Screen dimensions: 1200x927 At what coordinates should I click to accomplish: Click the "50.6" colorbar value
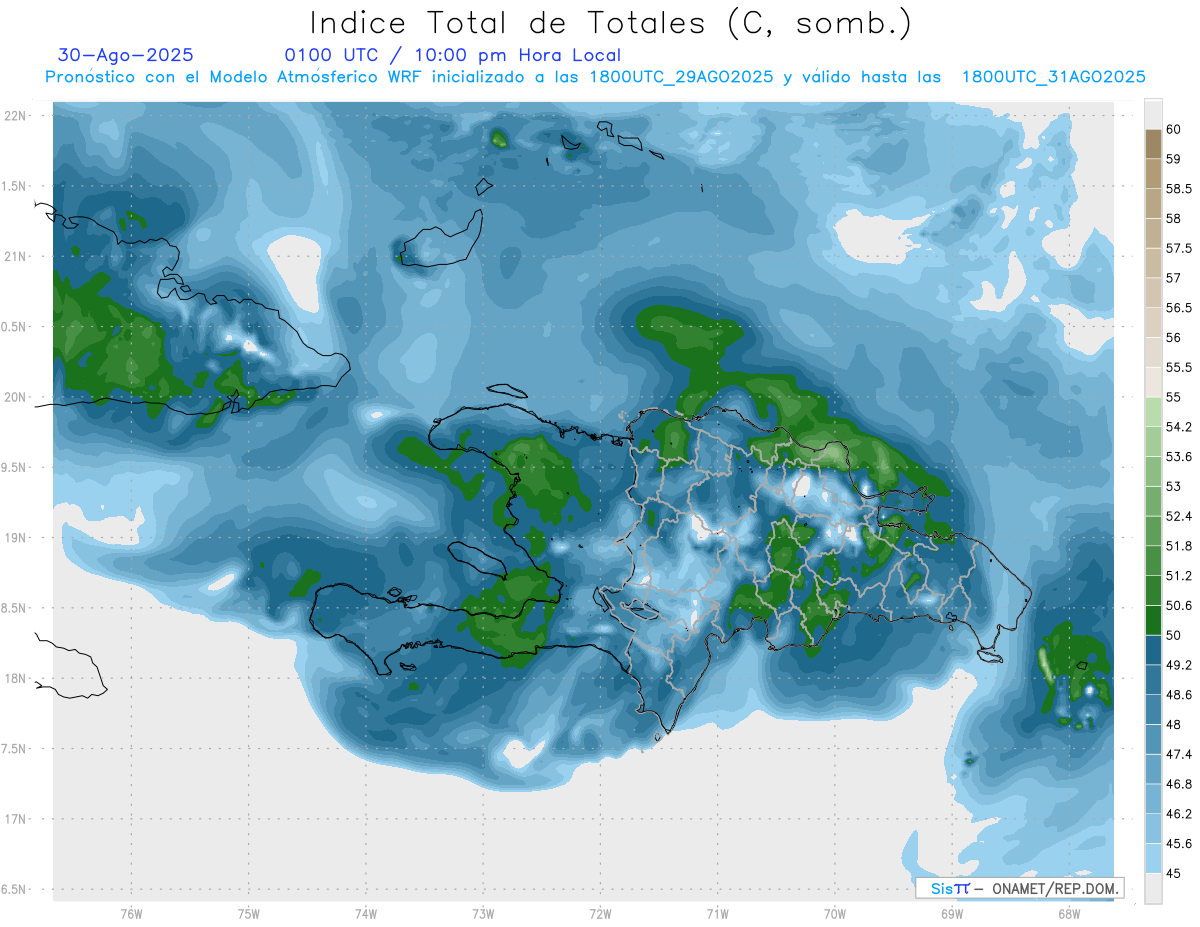(x=1179, y=606)
